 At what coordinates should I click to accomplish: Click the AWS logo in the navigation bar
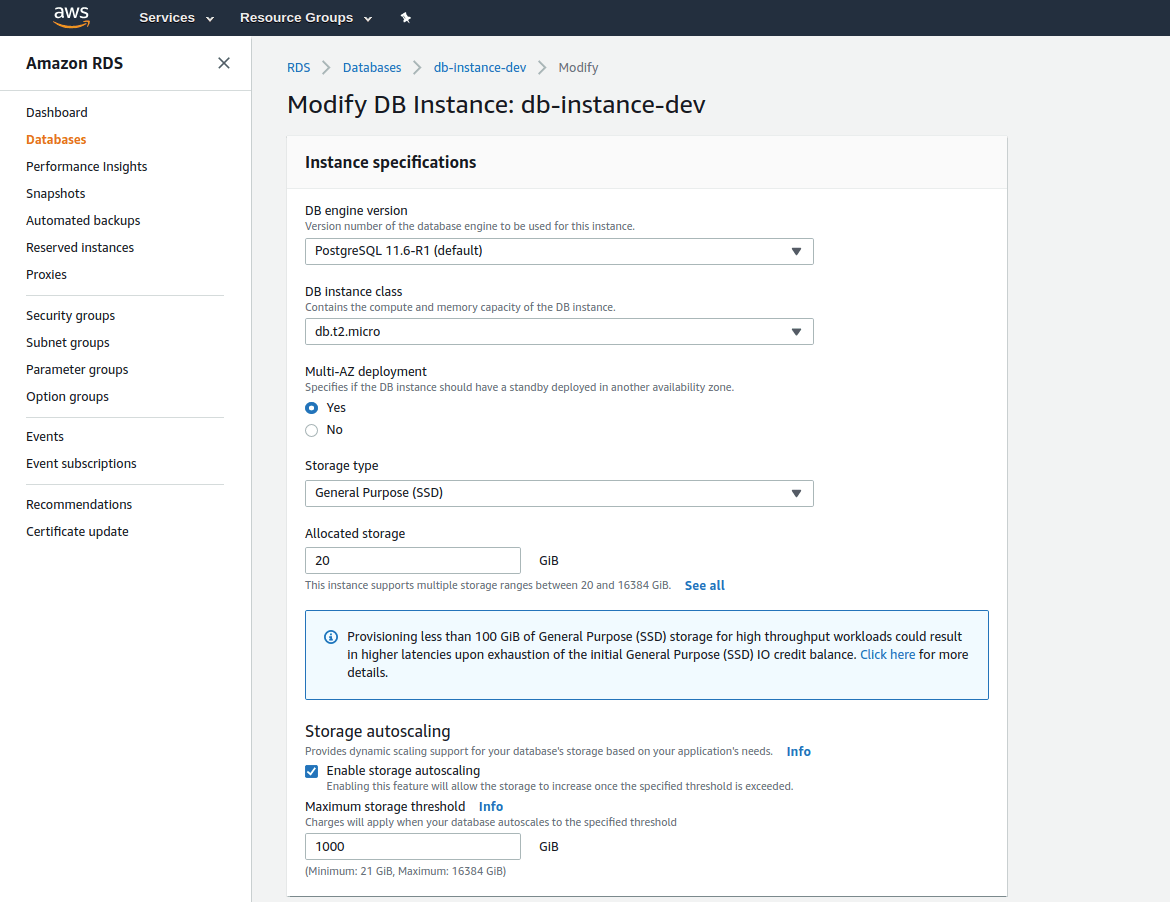[x=70, y=17]
